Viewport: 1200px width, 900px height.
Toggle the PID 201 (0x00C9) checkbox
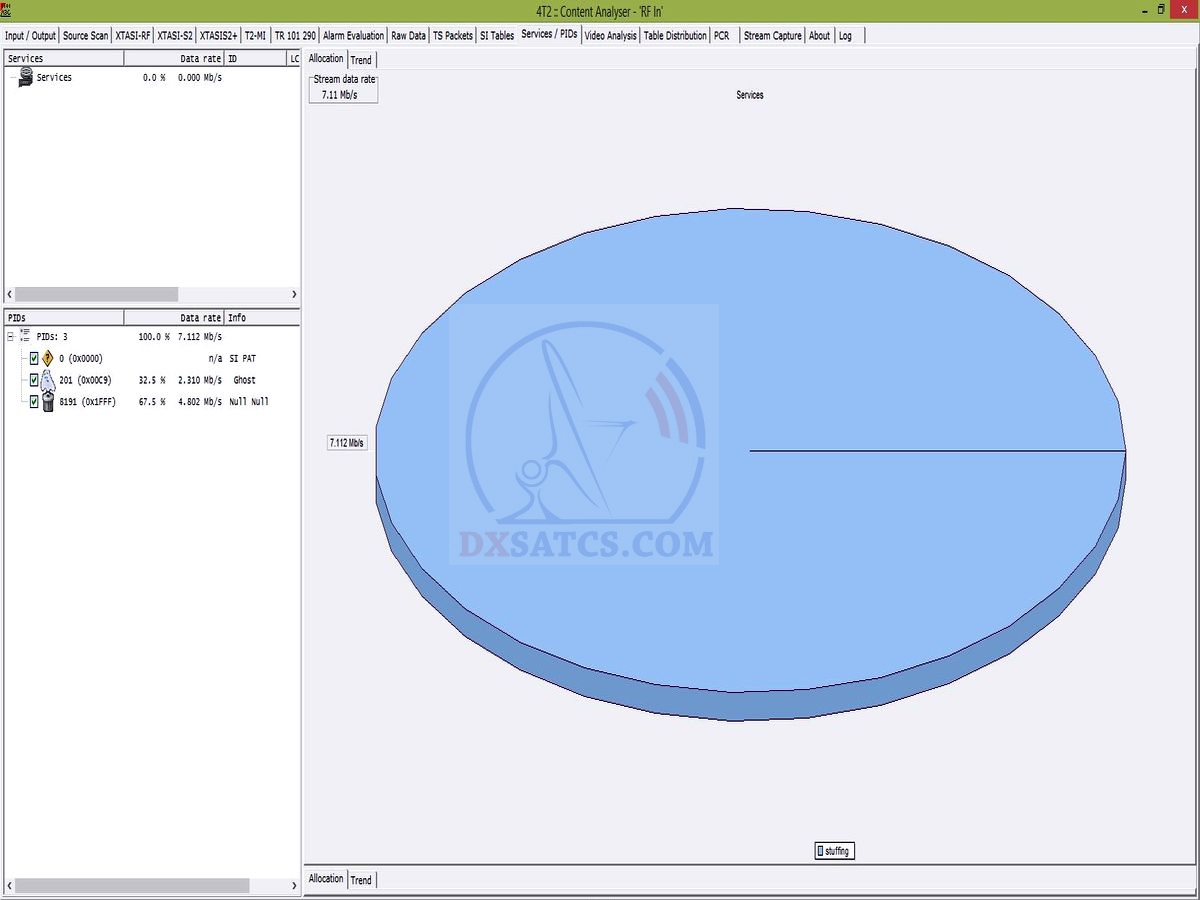pyautogui.click(x=34, y=380)
